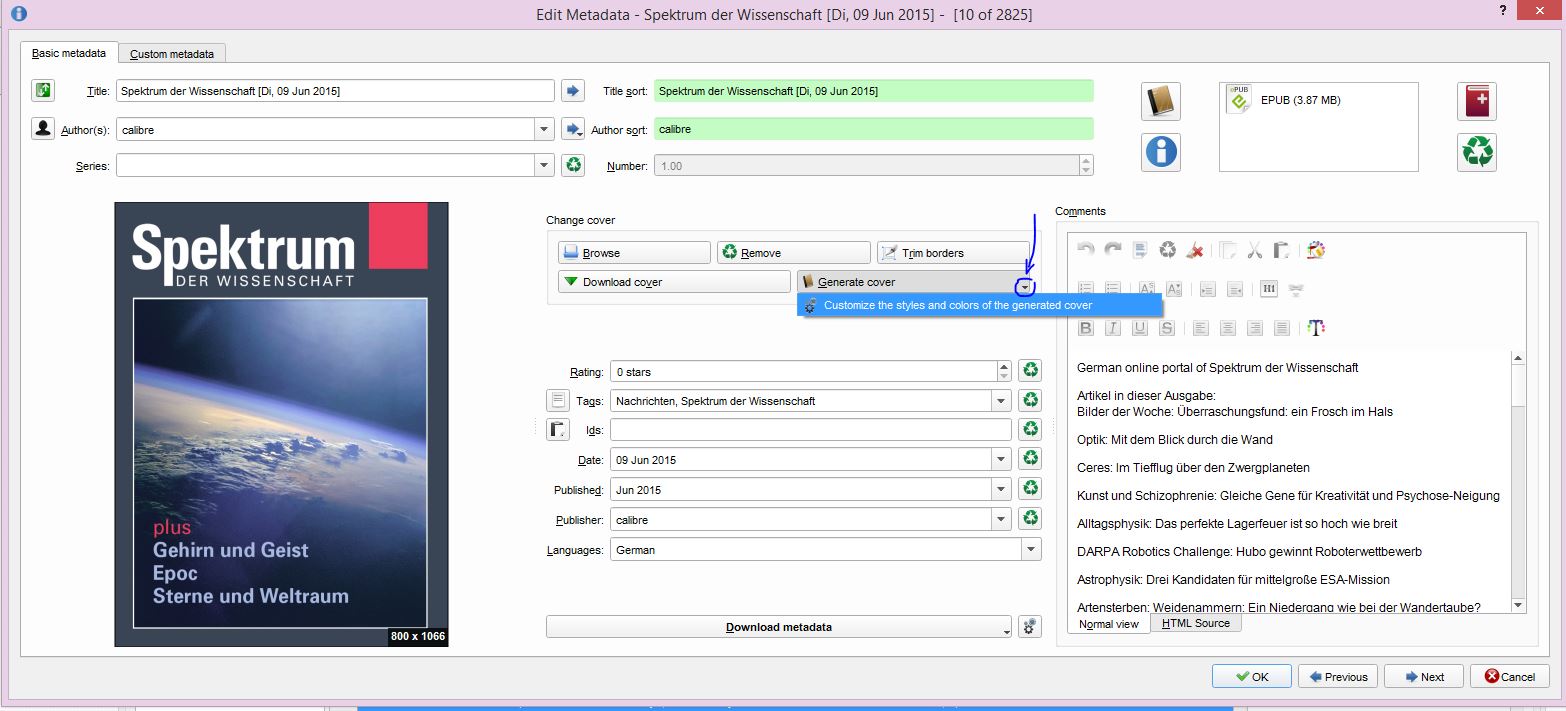This screenshot has height=711, width=1566.
Task: Open the Languages dropdown
Action: pos(1031,549)
